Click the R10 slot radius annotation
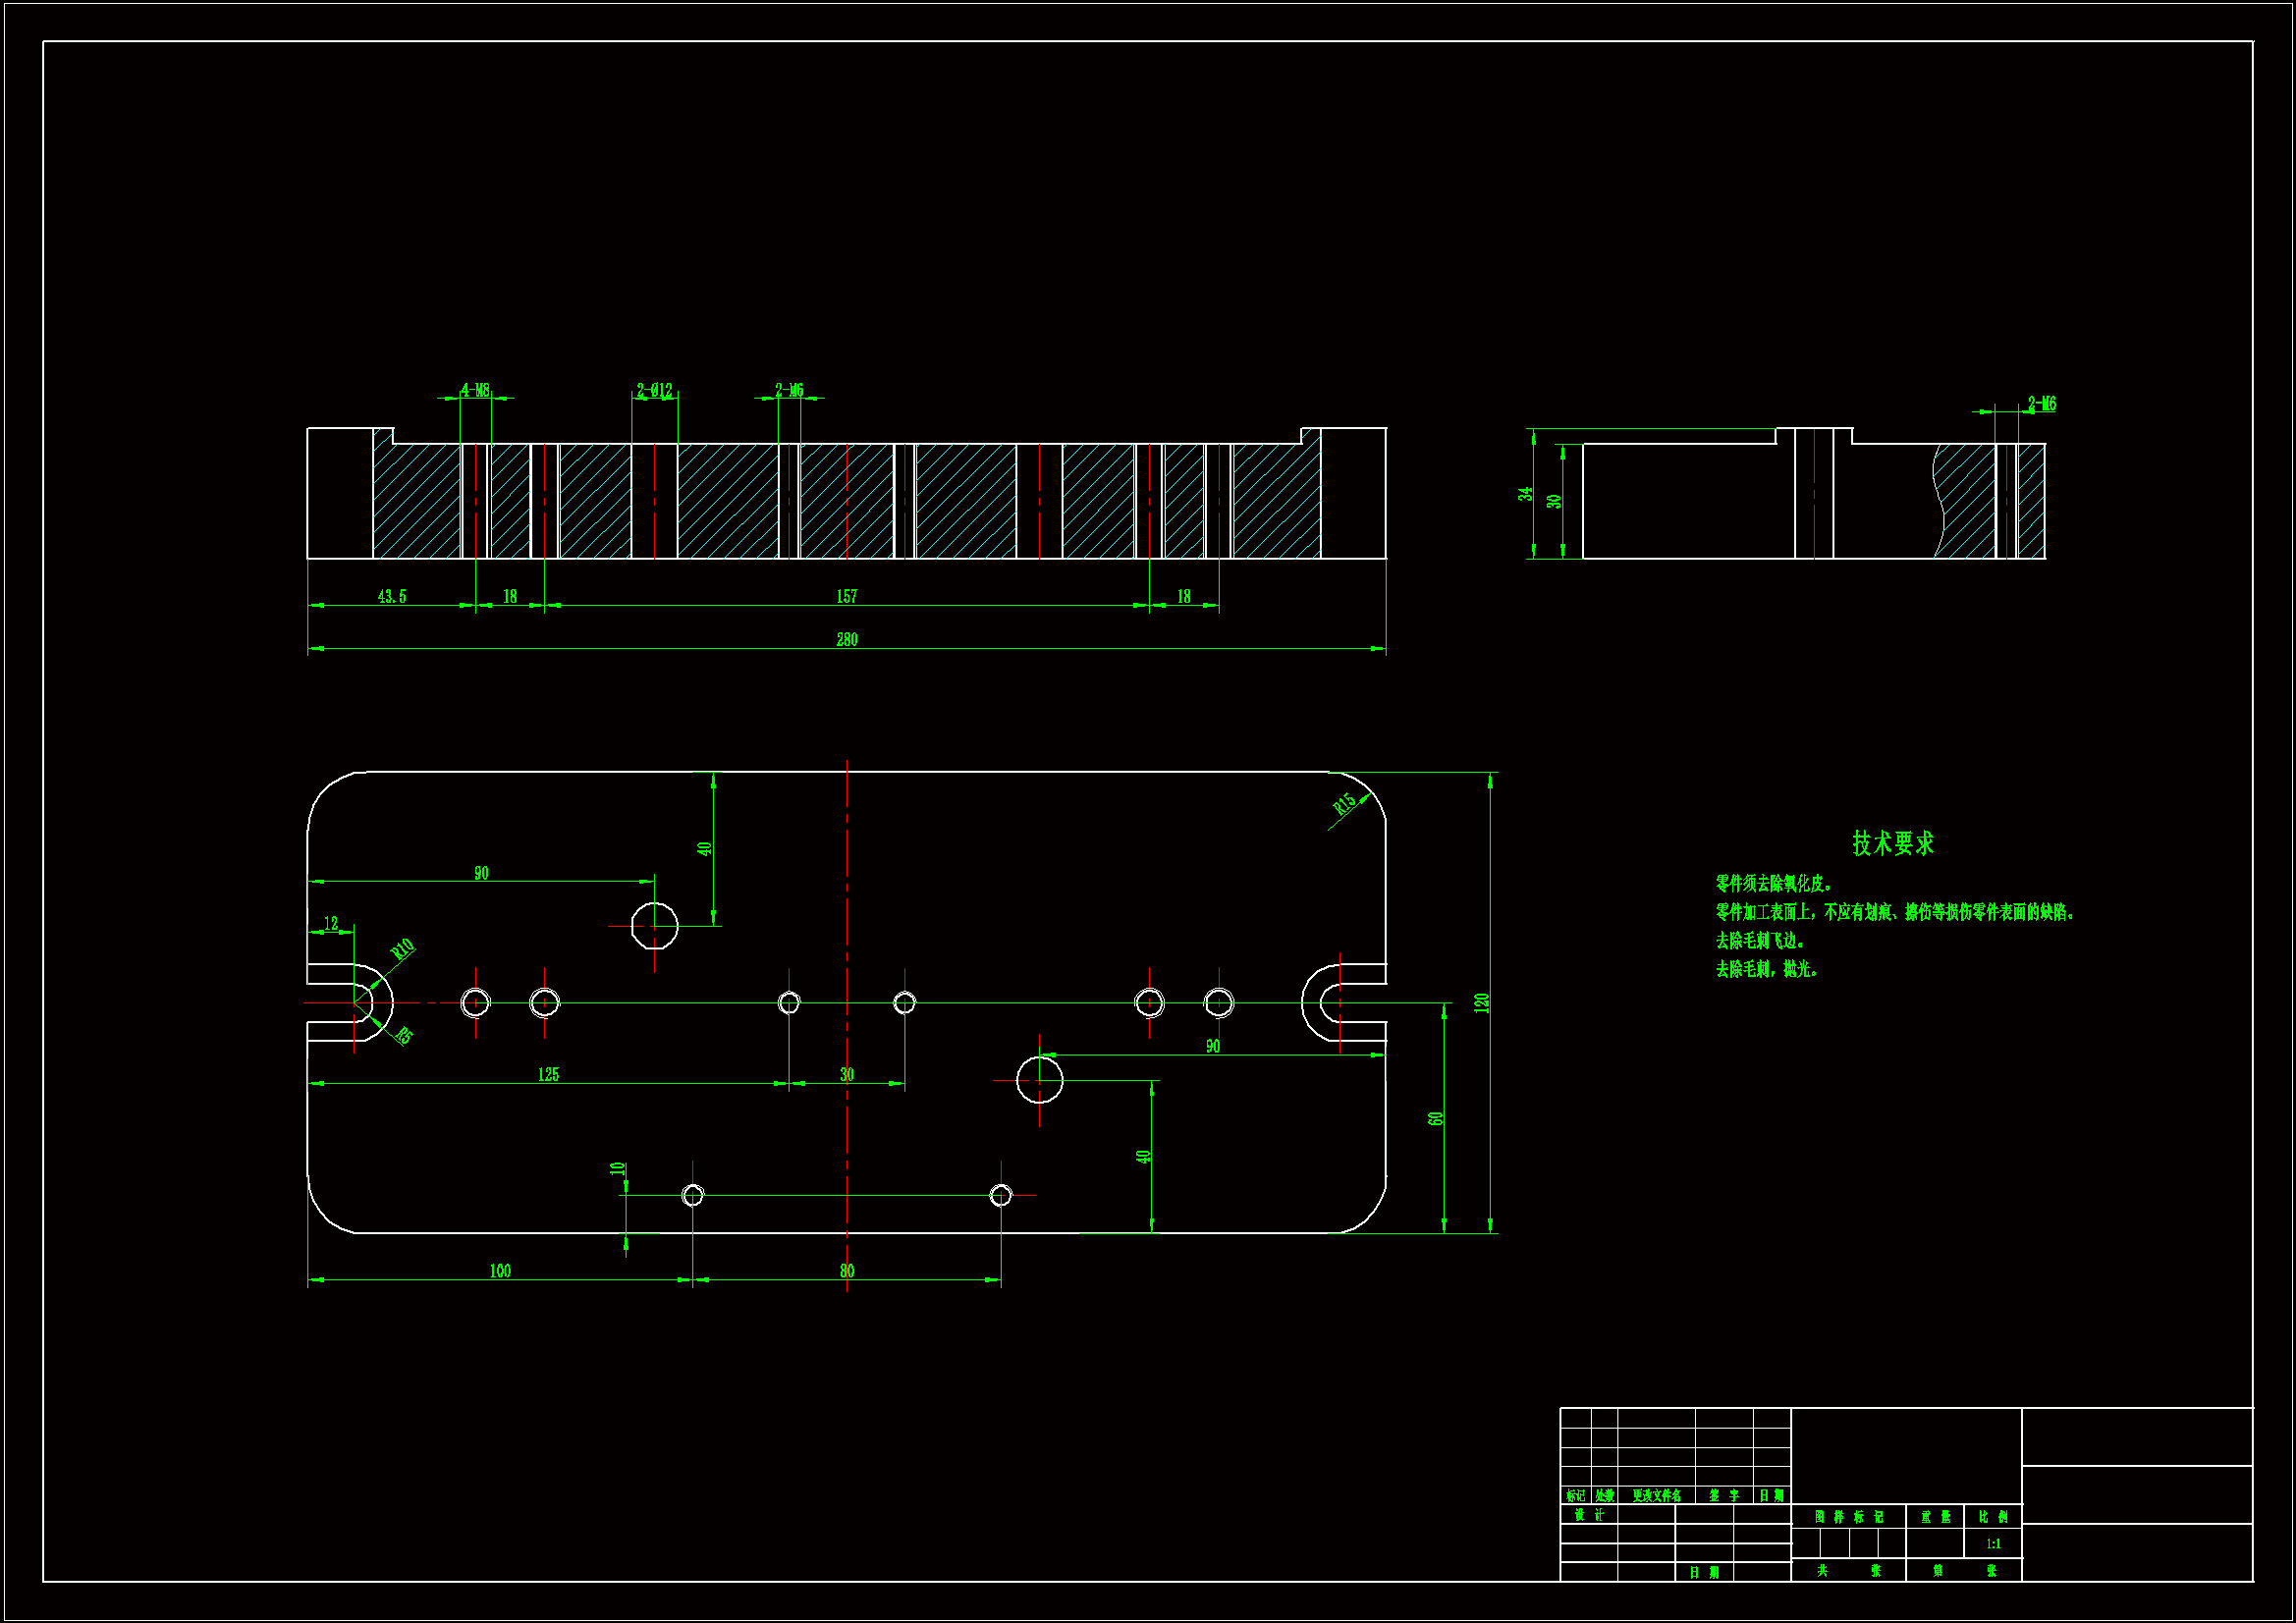Screen dimensions: 2296x1623 click(402, 948)
